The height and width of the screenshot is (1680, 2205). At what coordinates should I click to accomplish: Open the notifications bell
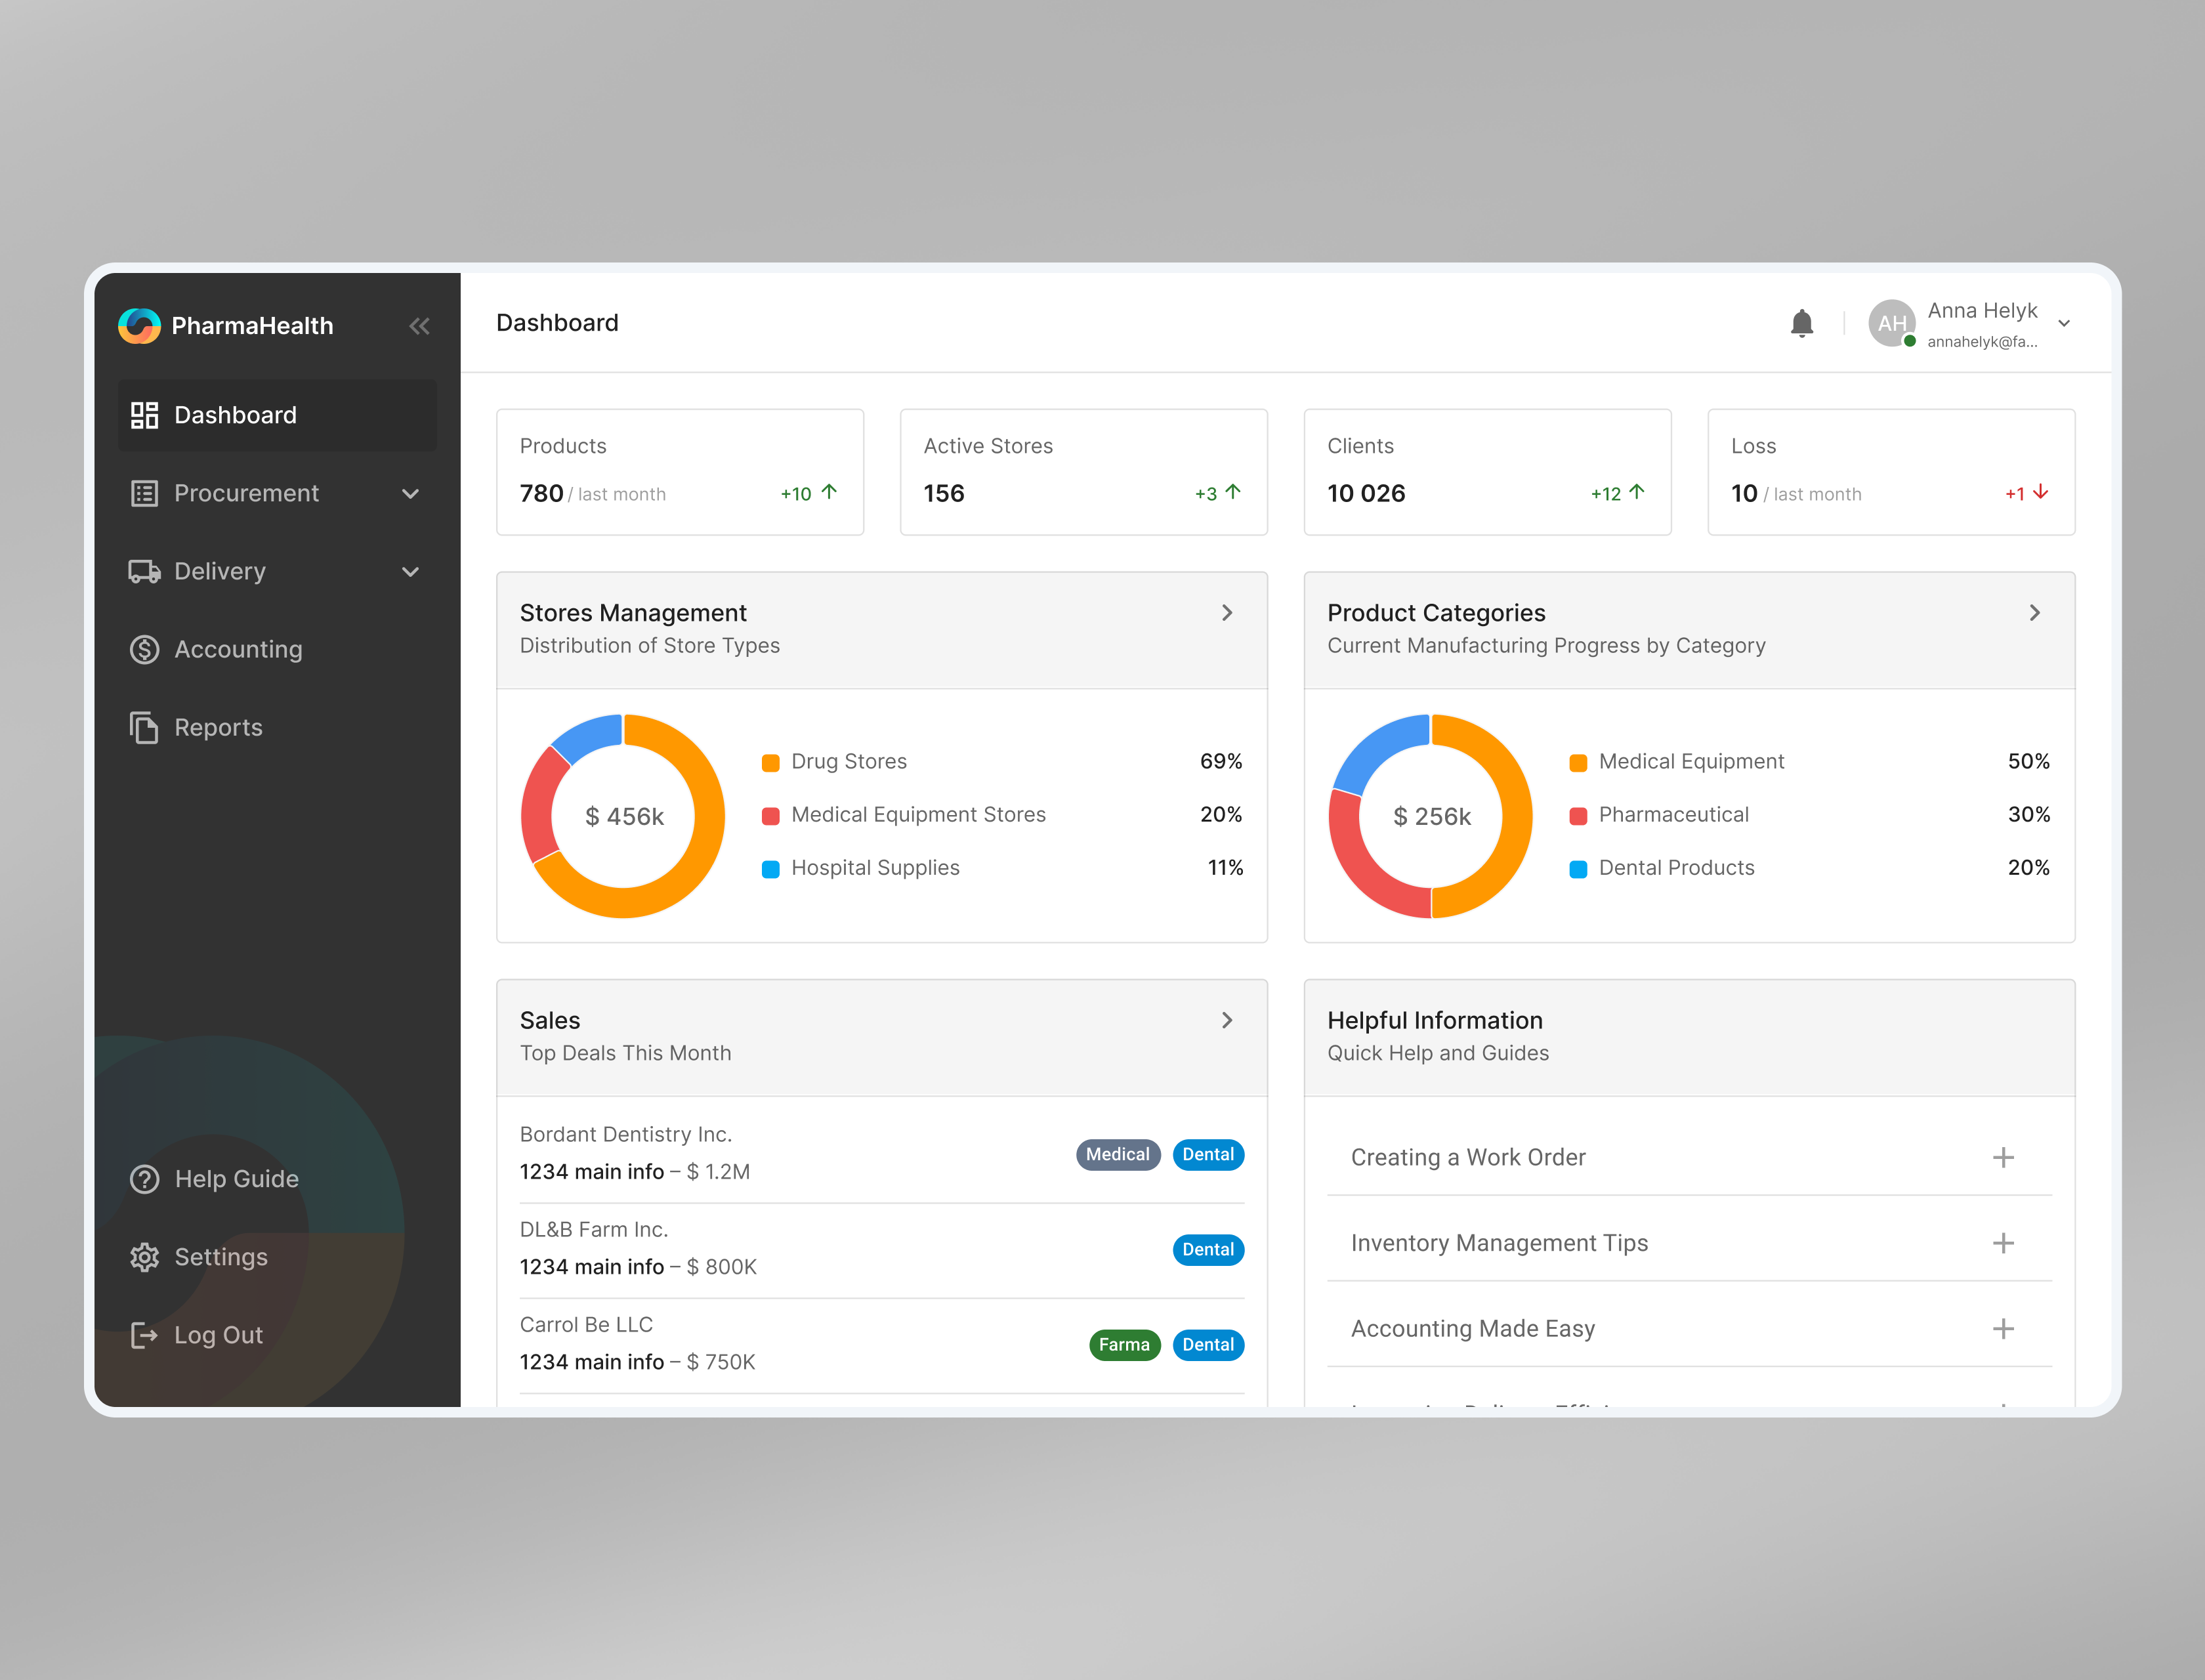pos(1802,323)
